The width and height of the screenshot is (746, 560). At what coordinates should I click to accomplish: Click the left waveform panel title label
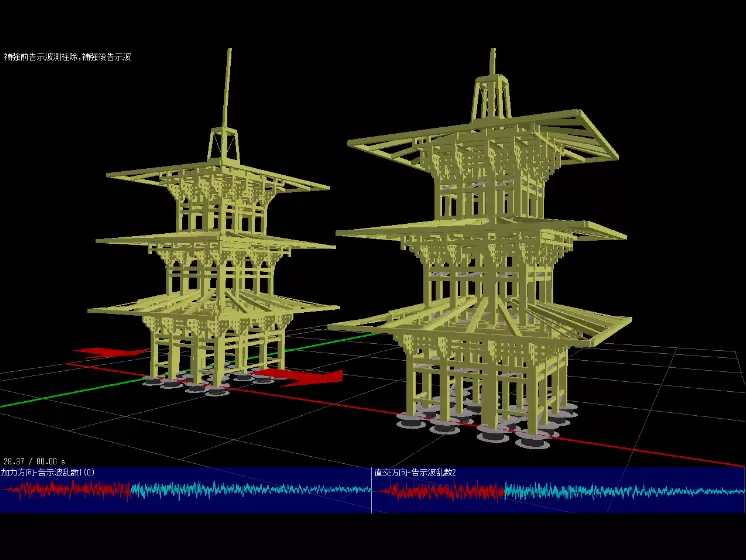pos(48,472)
